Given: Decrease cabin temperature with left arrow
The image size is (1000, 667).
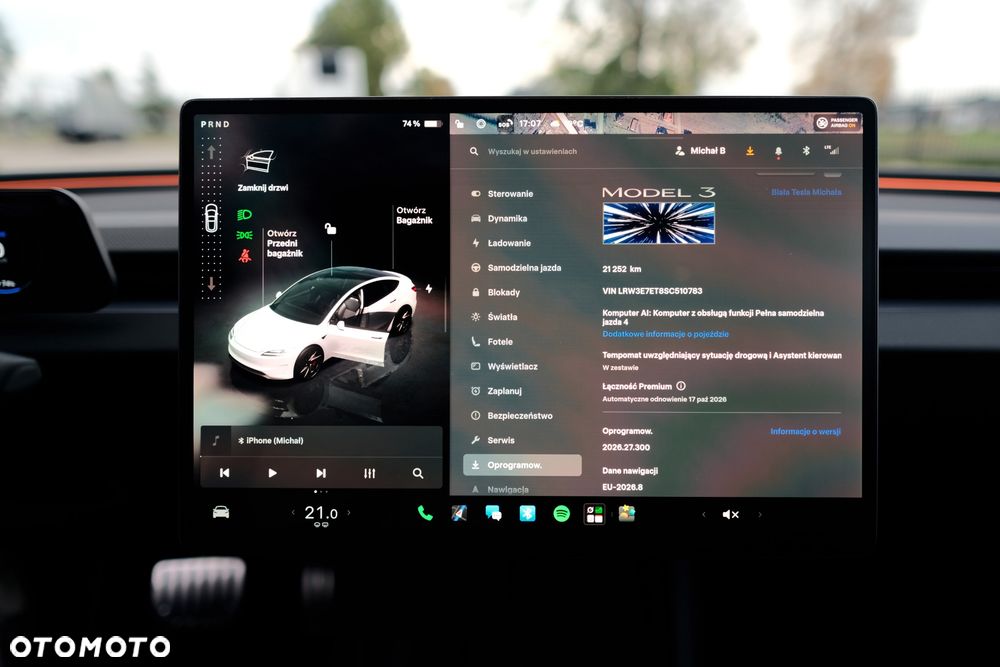Looking at the screenshot, I should 293,513.
